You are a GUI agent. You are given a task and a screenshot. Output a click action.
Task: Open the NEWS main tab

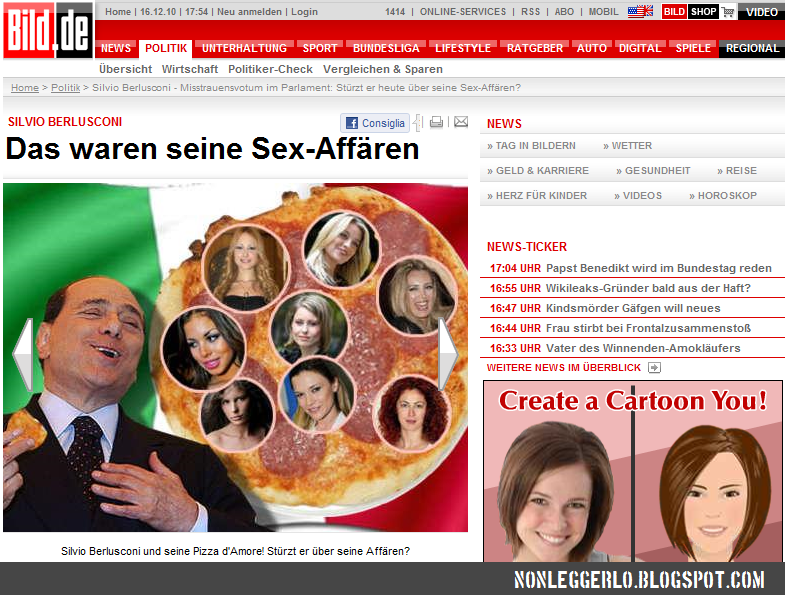point(116,49)
